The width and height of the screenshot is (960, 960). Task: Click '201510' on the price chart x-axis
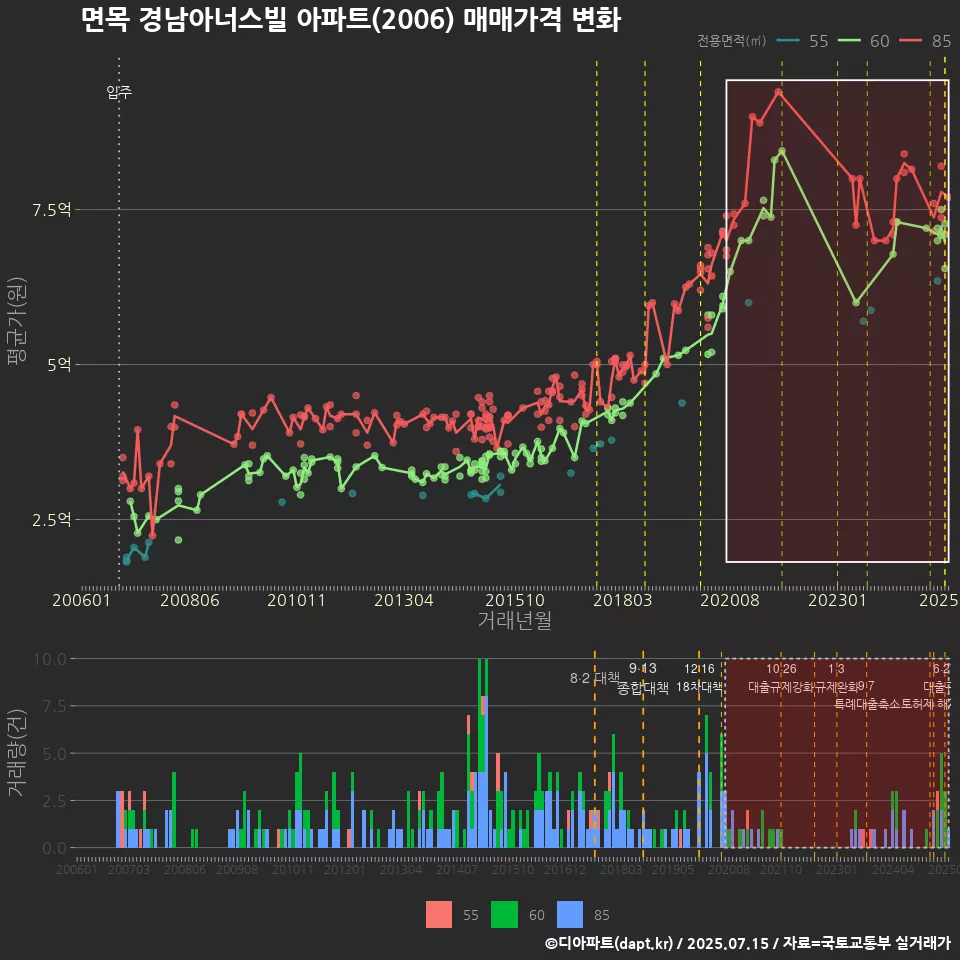click(x=515, y=600)
